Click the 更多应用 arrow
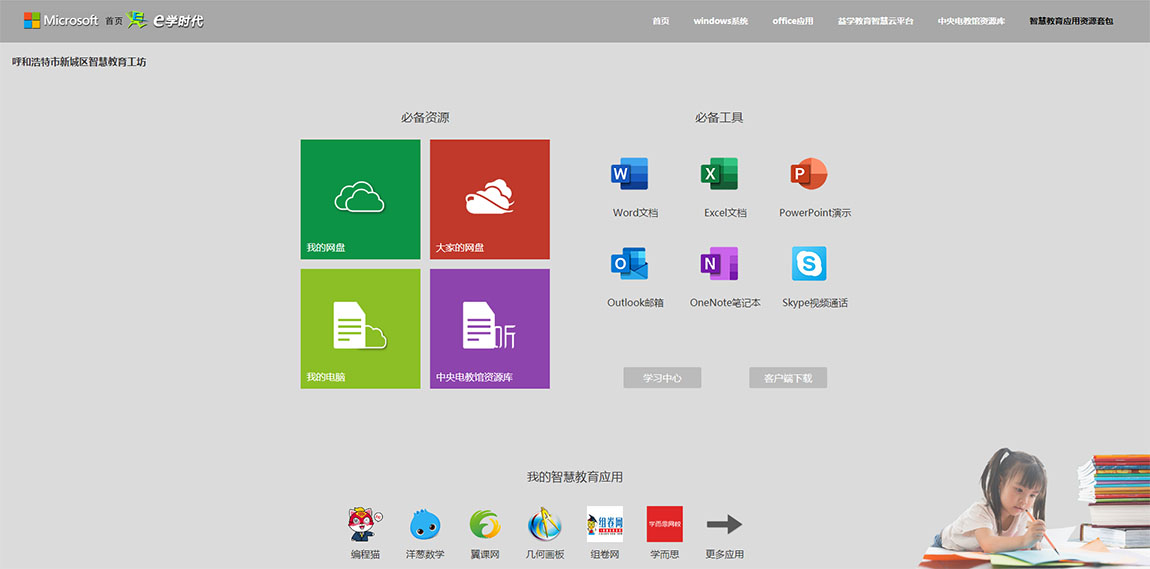The image size is (1150, 569). pyautogui.click(x=724, y=524)
